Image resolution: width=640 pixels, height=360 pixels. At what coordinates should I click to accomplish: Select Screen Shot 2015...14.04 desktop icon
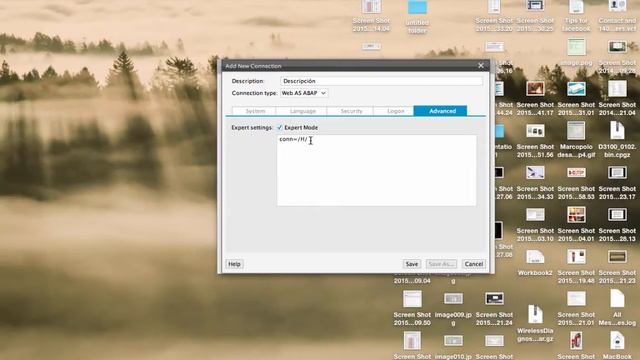pyautogui.click(x=371, y=7)
